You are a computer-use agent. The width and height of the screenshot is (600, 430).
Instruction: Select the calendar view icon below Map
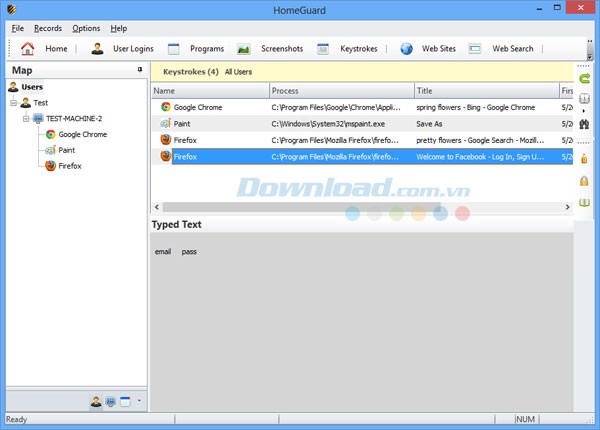tap(125, 401)
